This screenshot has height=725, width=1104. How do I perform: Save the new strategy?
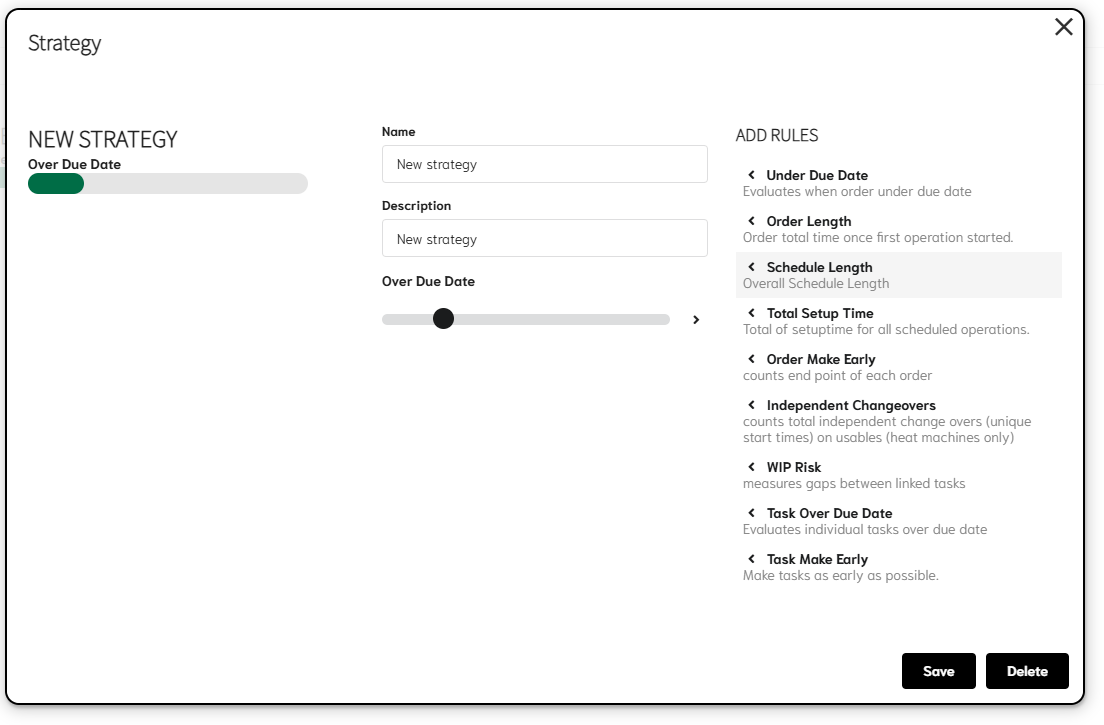coord(938,671)
